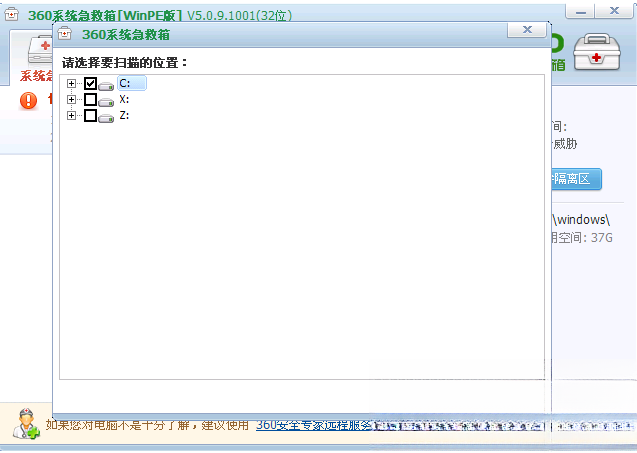Screen dimensions: 637x453
Task: Click the large first-aid kit logo
Action: point(596,53)
